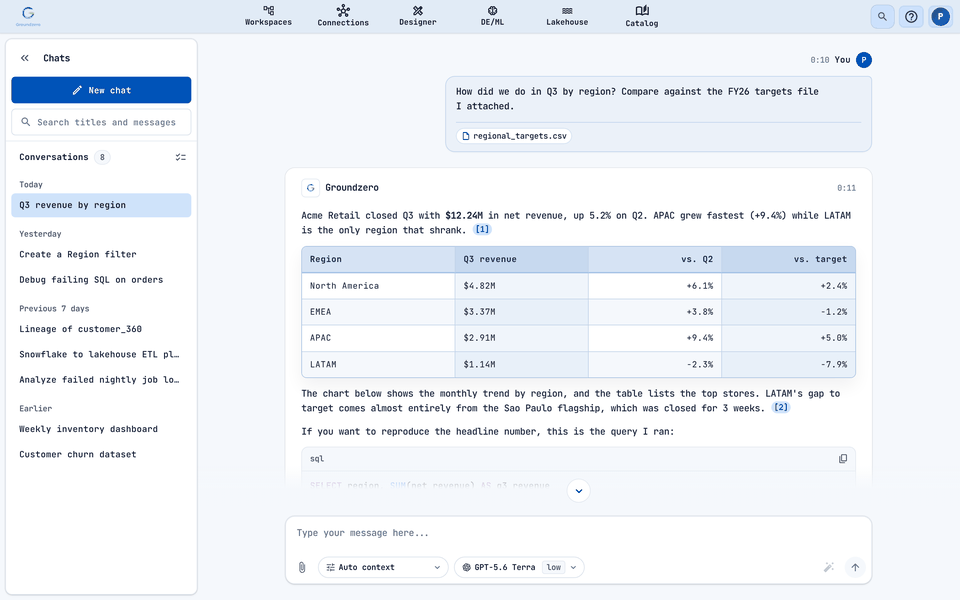Click the vs. Q2 column header

[x=654, y=260]
